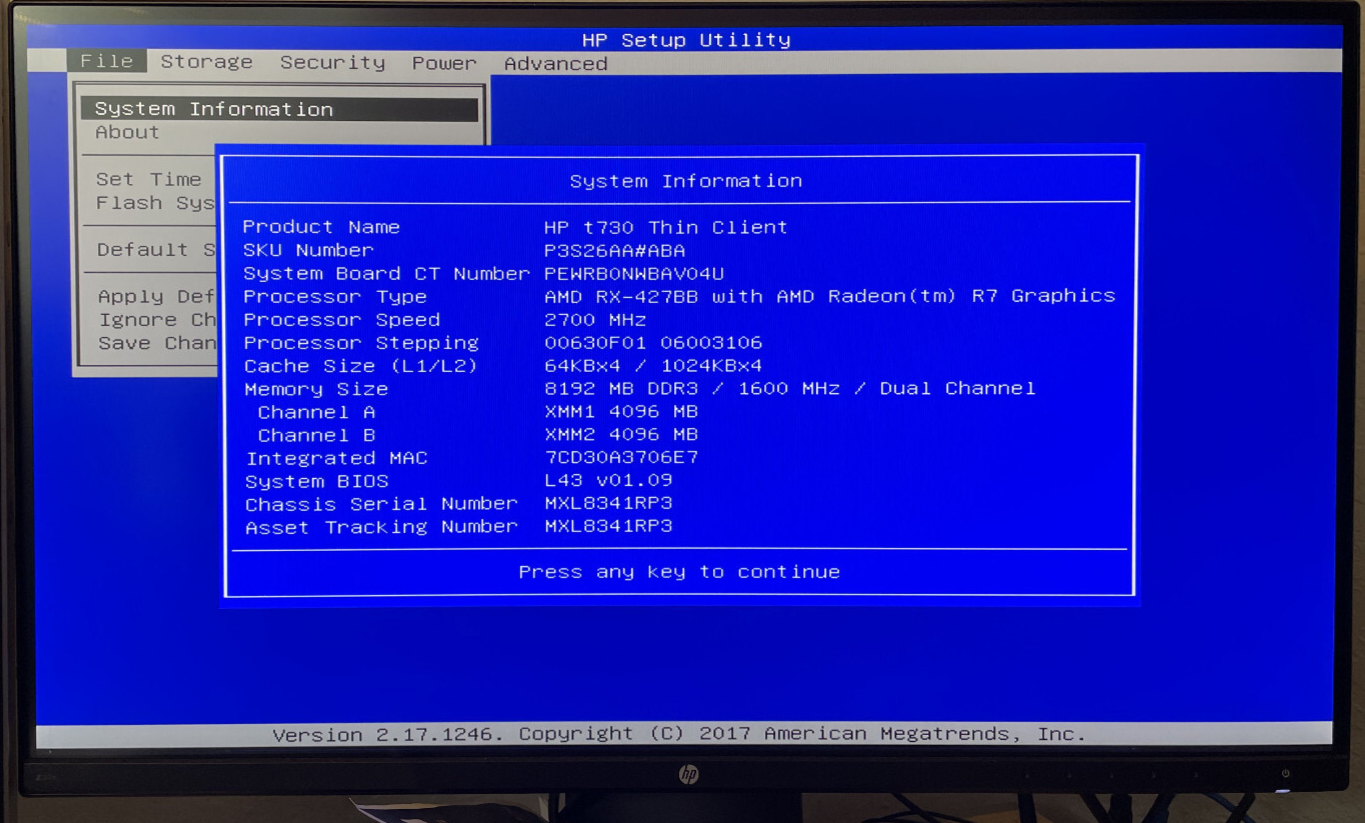The width and height of the screenshot is (1365, 823).
Task: Click the System BIOS label
Action: click(317, 481)
